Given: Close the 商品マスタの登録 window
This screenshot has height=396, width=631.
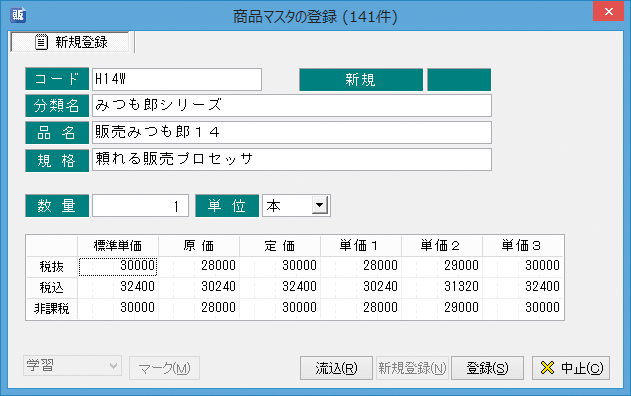Looking at the screenshot, I should pyautogui.click(x=608, y=11).
